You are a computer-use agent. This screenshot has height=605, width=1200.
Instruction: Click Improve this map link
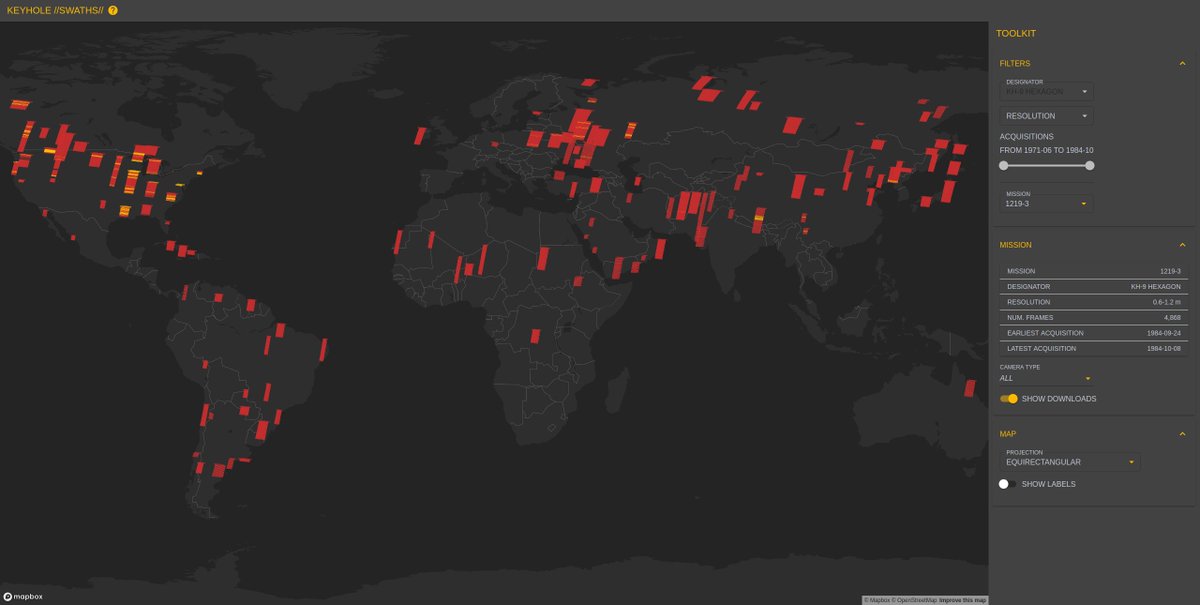coord(962,600)
